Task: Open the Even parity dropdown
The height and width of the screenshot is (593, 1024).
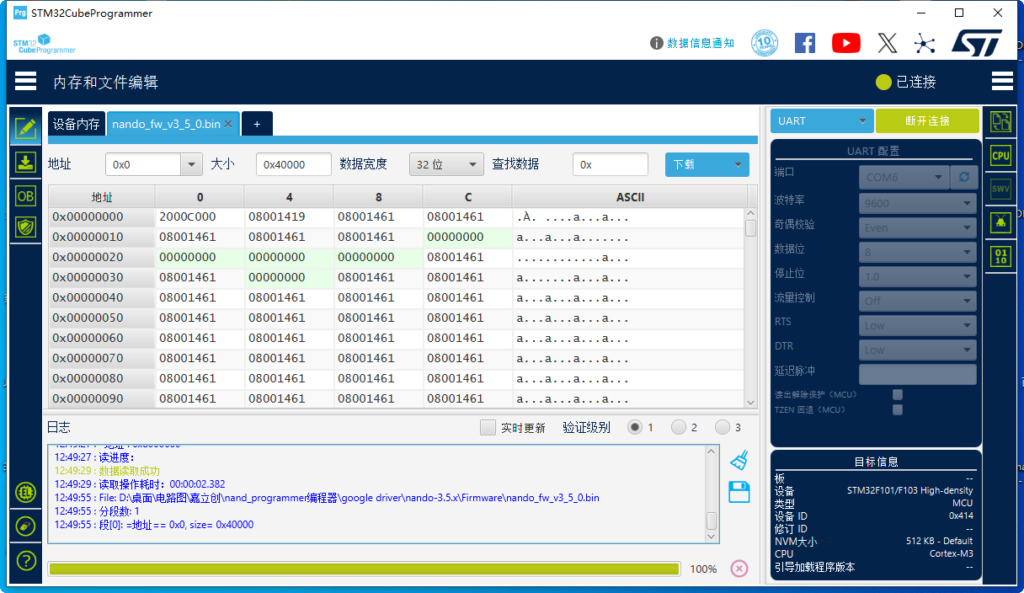Action: (x=918, y=228)
